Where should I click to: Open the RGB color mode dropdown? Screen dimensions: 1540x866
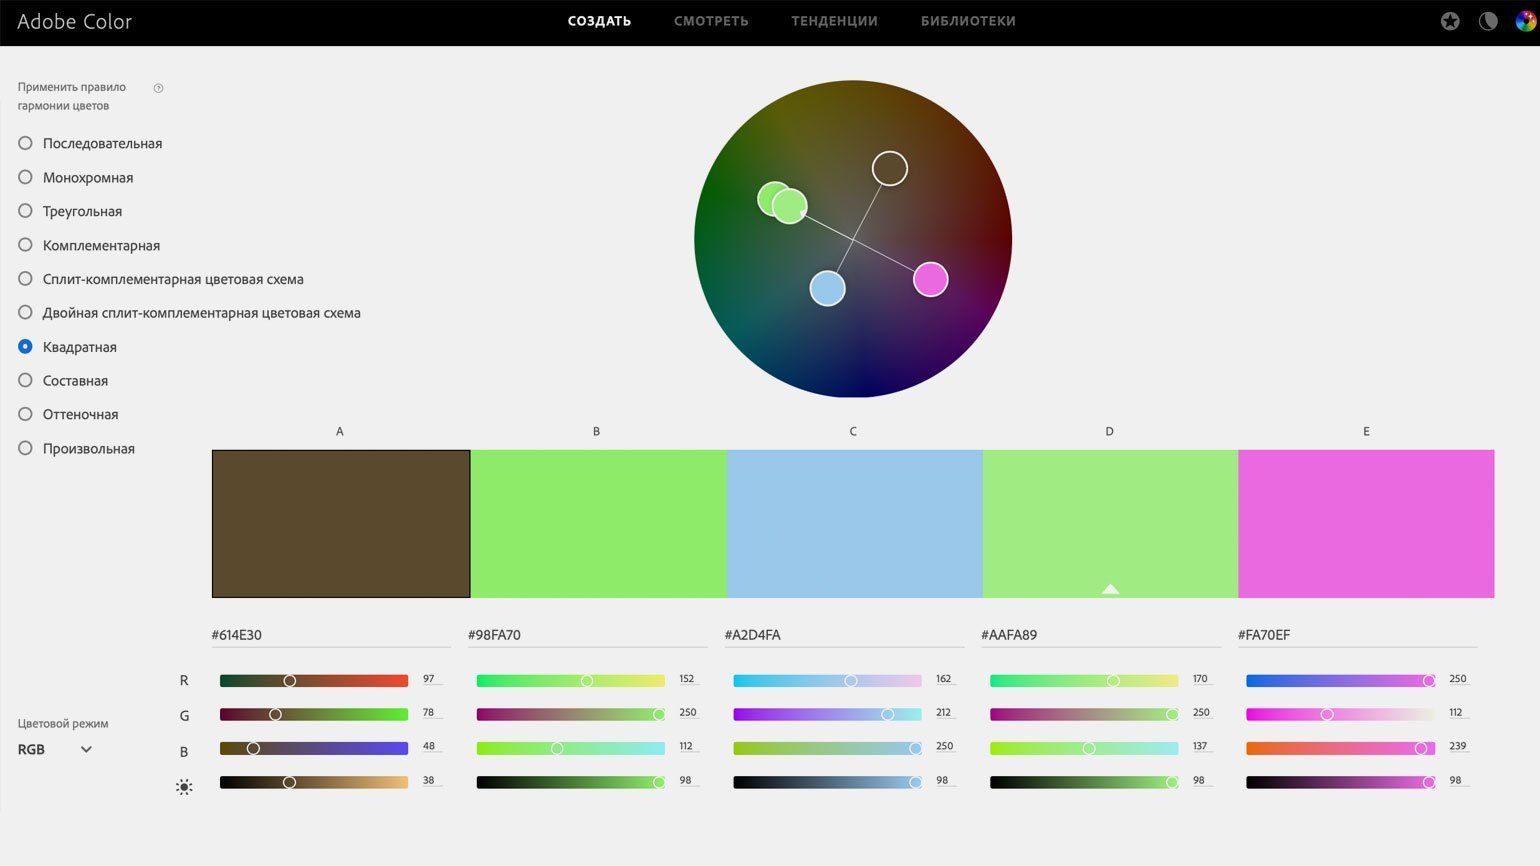click(x=55, y=749)
